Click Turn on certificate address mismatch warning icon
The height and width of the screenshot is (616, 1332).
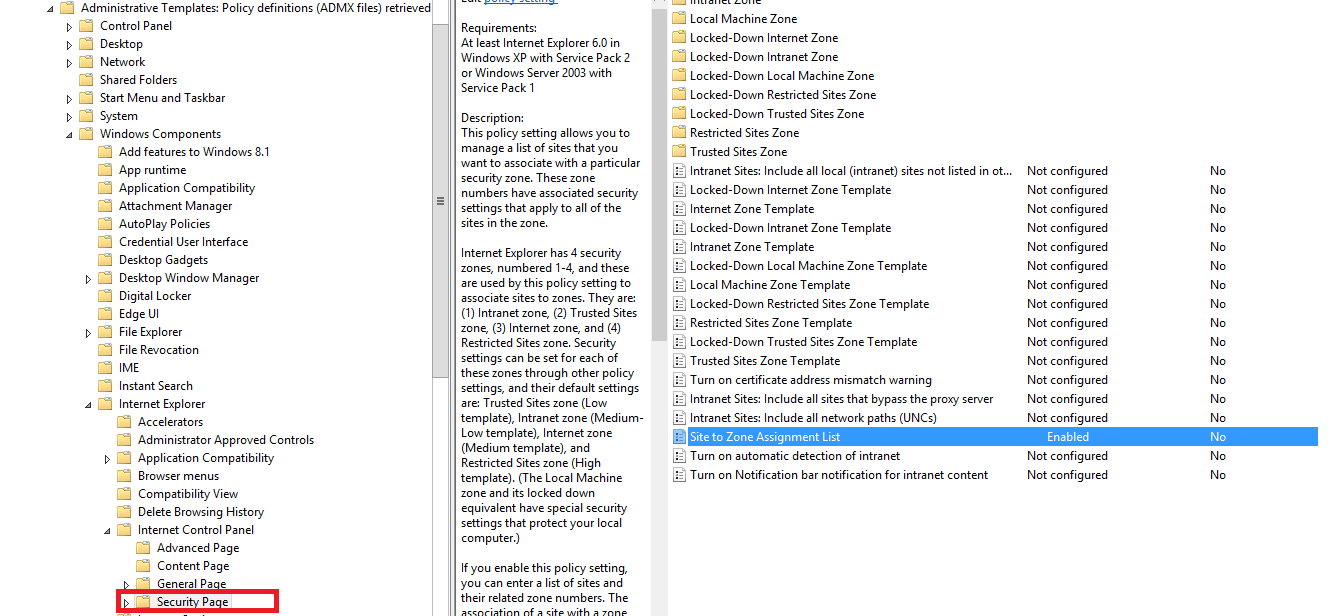click(x=680, y=380)
